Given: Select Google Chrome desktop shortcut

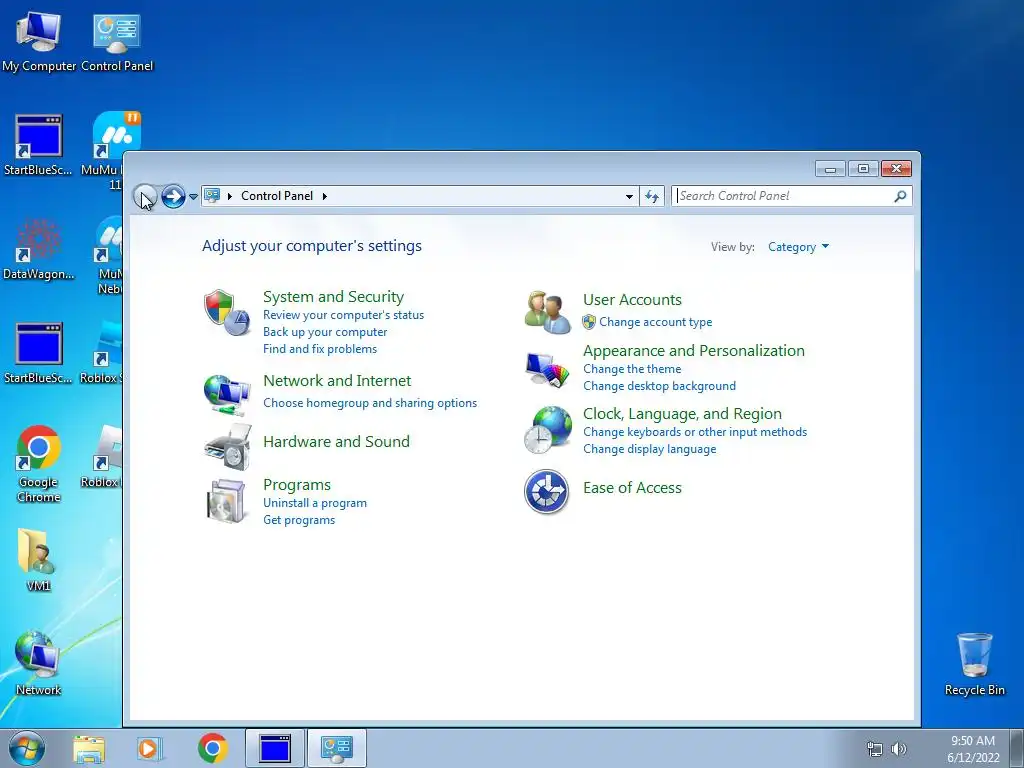Looking at the screenshot, I should tap(39, 464).
